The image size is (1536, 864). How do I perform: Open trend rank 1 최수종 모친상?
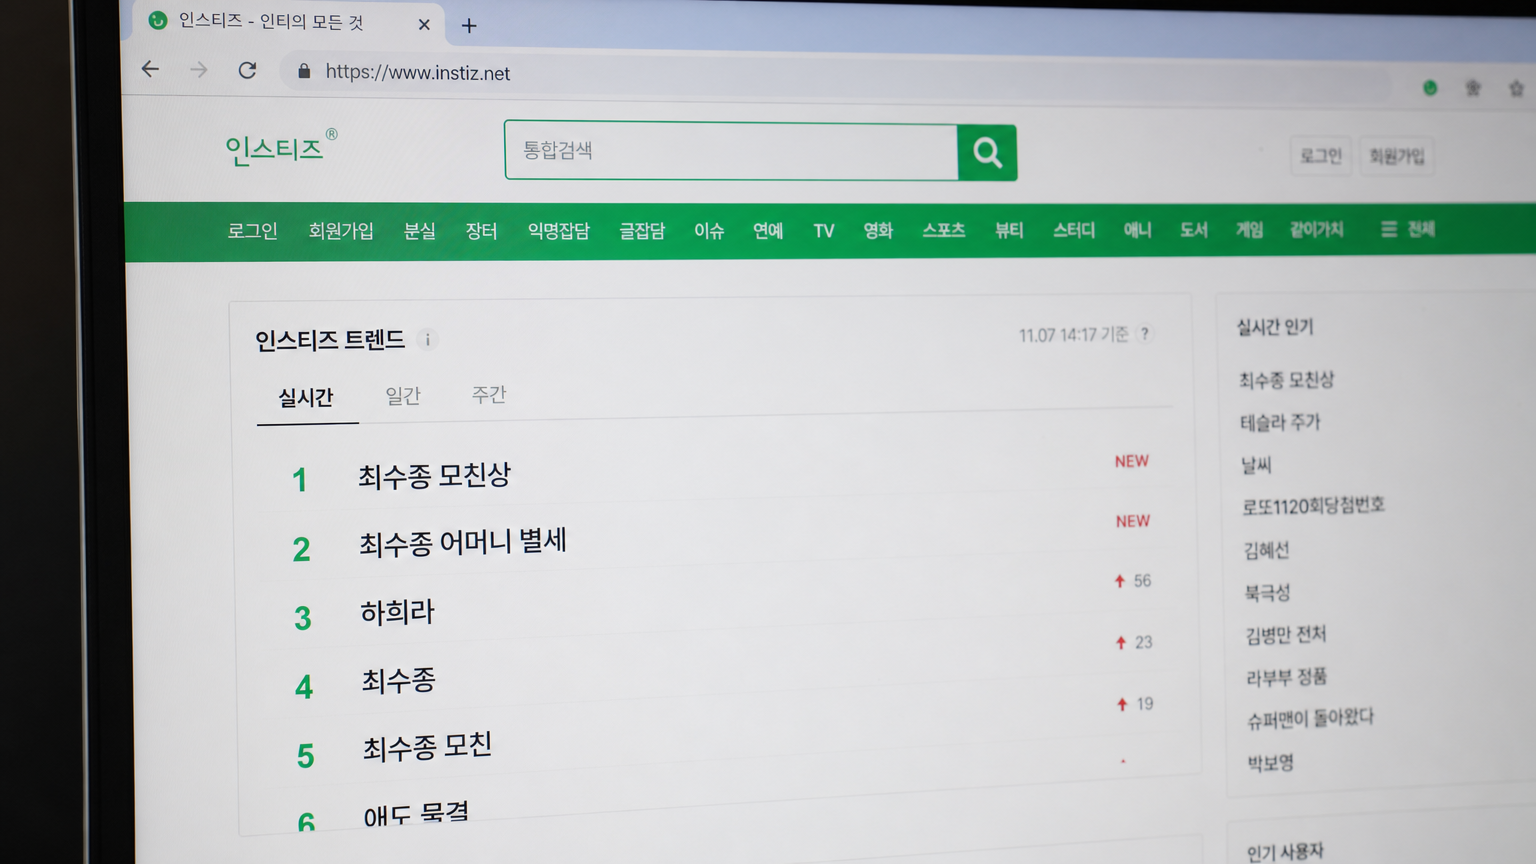click(435, 475)
